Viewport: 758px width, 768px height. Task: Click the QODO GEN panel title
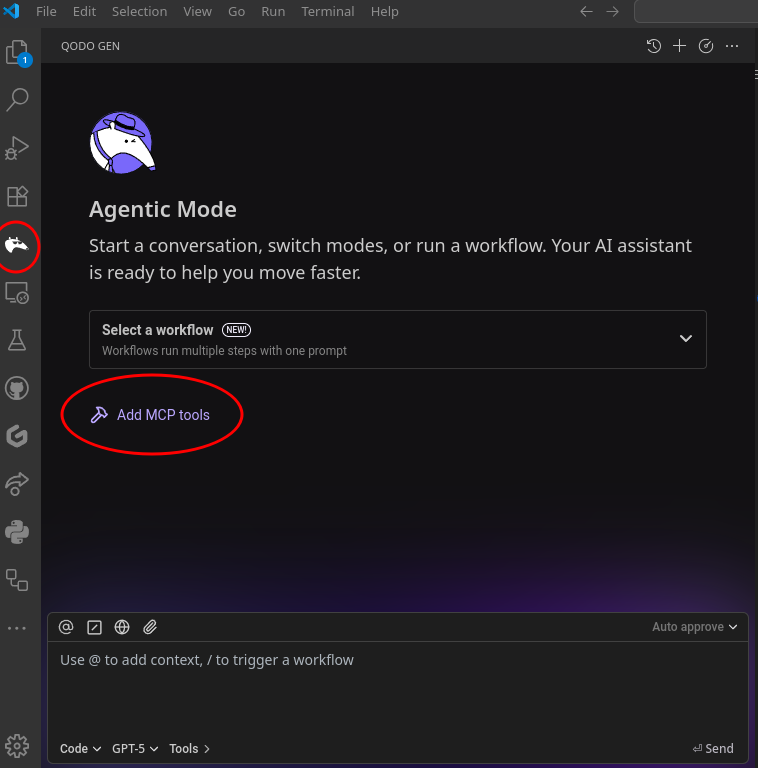pyautogui.click(x=90, y=46)
